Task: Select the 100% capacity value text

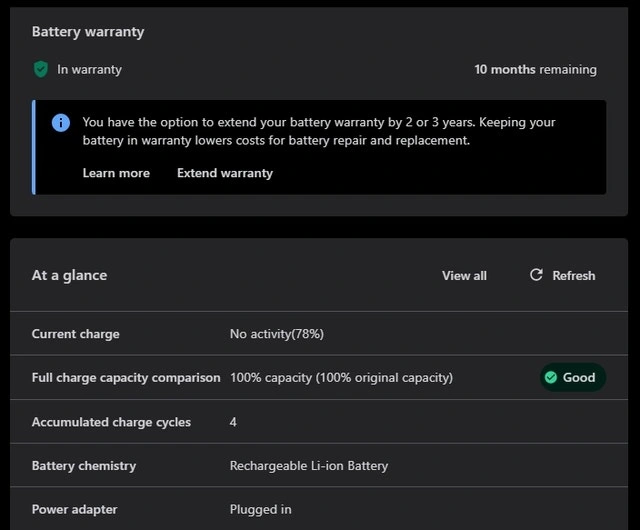Action: pyautogui.click(x=341, y=378)
